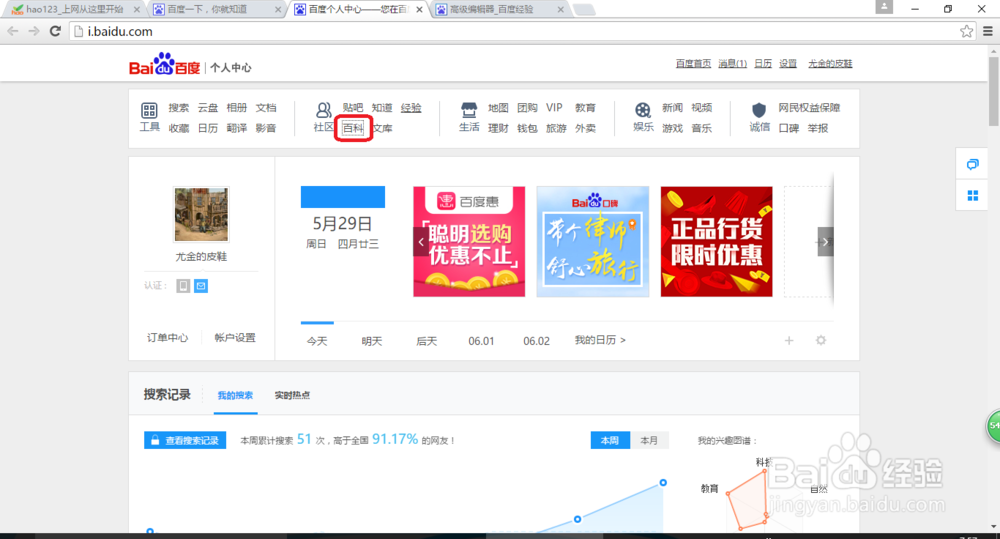Switch to the hao123 browser tab
This screenshot has width=1000, height=539.
click(75, 10)
